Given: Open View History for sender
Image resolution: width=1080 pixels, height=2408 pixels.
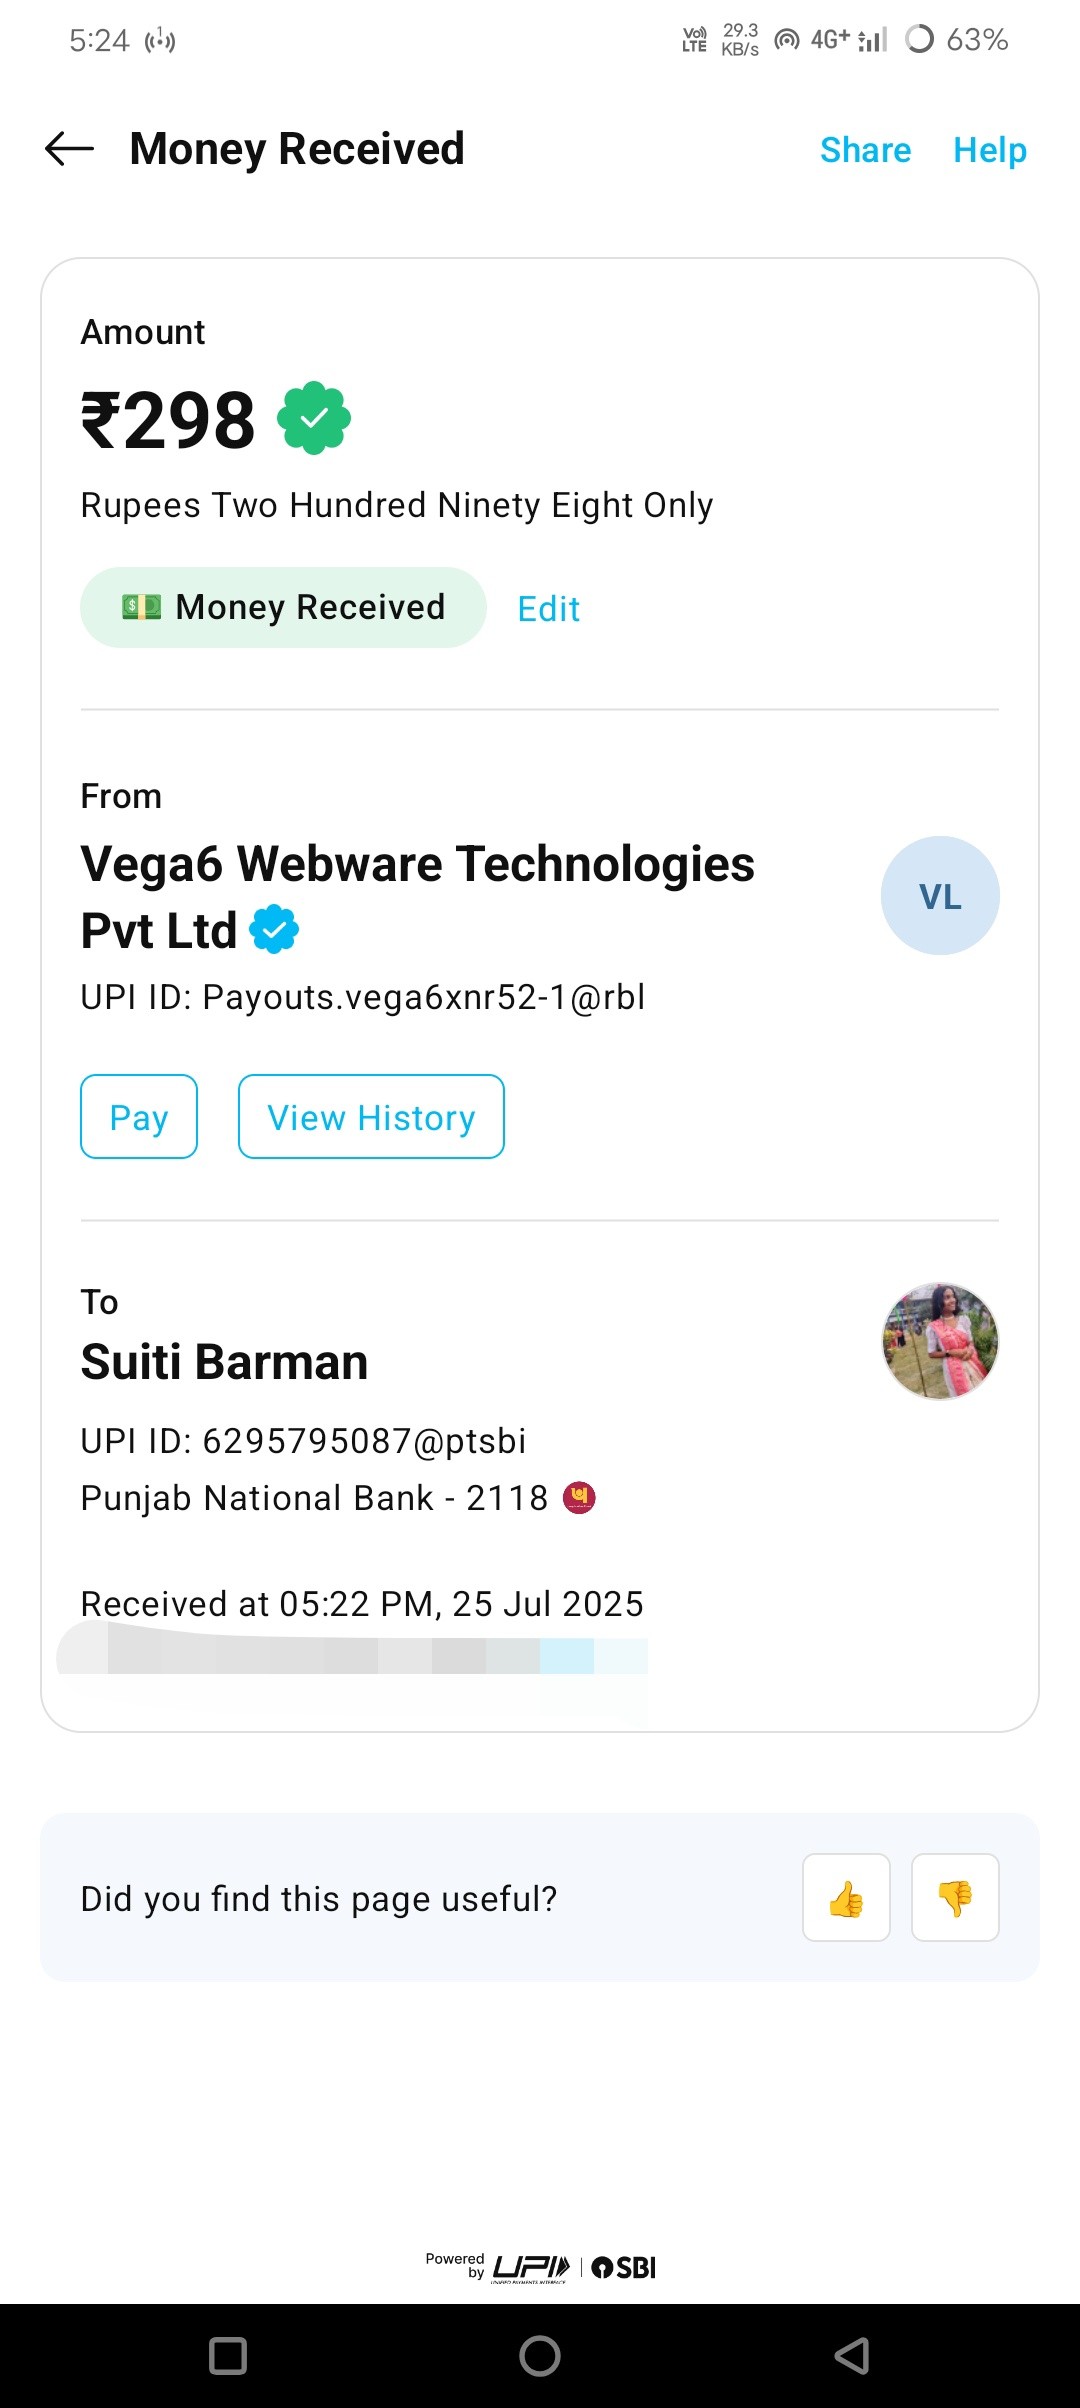Looking at the screenshot, I should tap(371, 1117).
